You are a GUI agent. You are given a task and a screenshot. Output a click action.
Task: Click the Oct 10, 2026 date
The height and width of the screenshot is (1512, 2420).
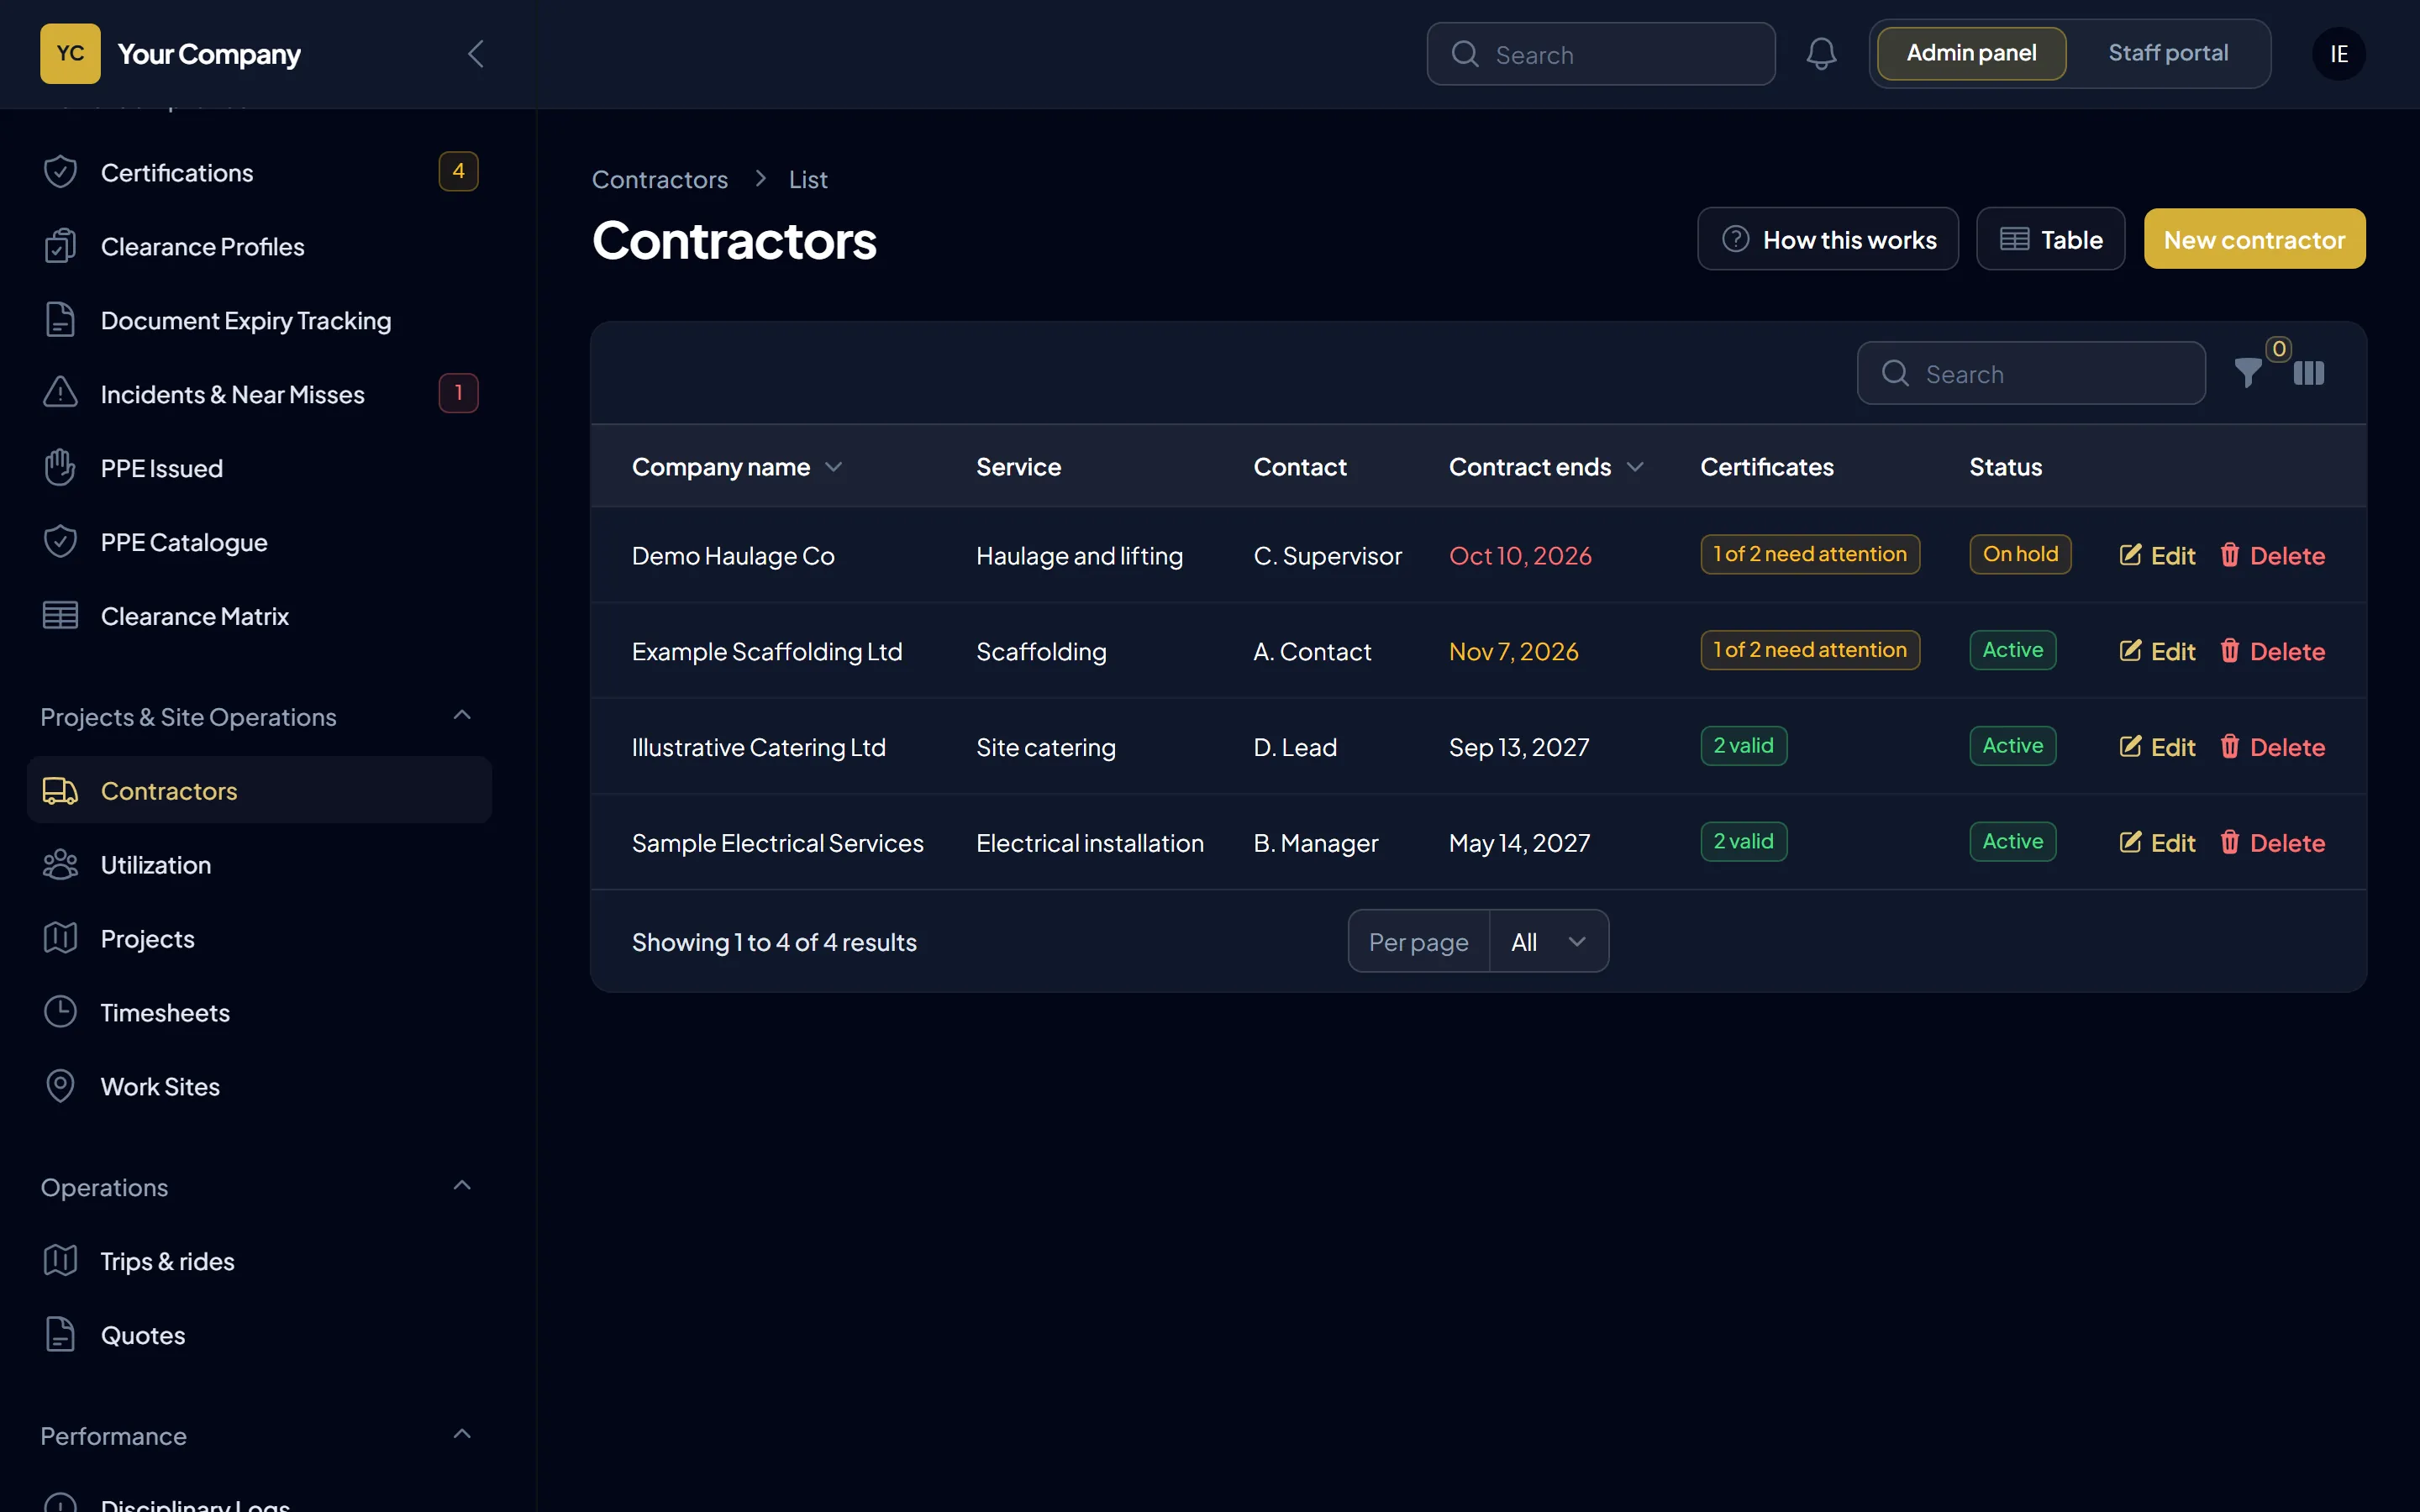[x=1520, y=555]
